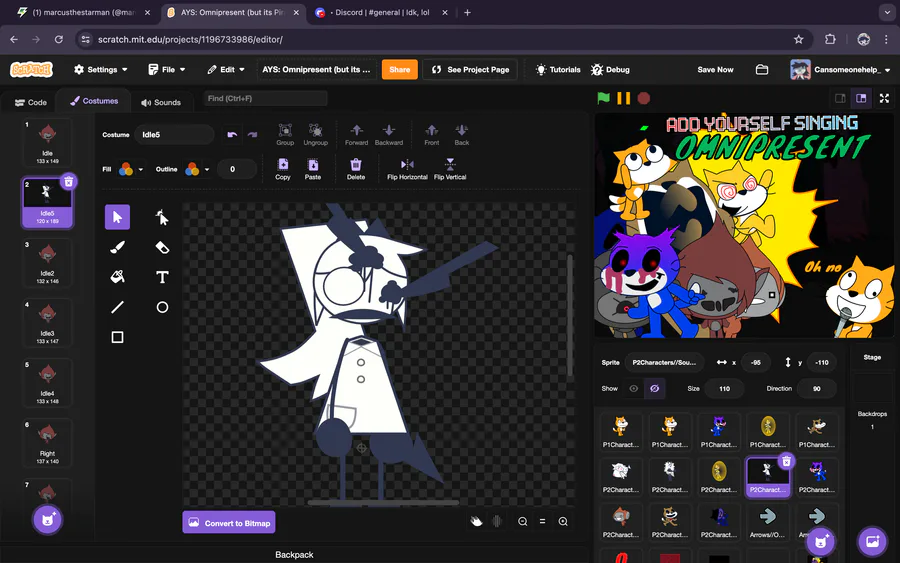Screen dimensions: 900x563
Task: Click the canvas vertical scrollbar
Action: (570, 316)
